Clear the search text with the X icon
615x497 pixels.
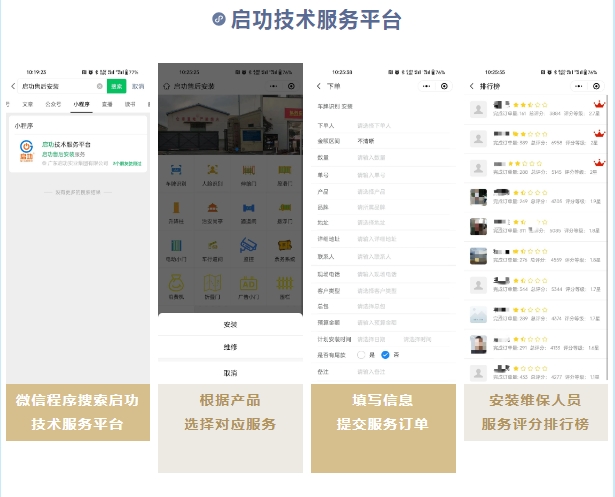(100, 86)
